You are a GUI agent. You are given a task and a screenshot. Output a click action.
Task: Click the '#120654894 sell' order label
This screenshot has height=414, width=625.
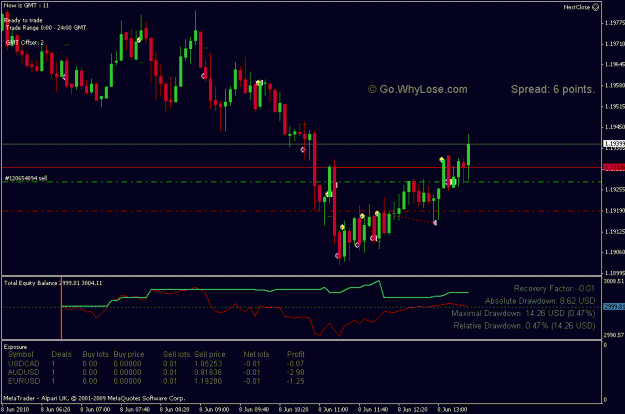26,178
